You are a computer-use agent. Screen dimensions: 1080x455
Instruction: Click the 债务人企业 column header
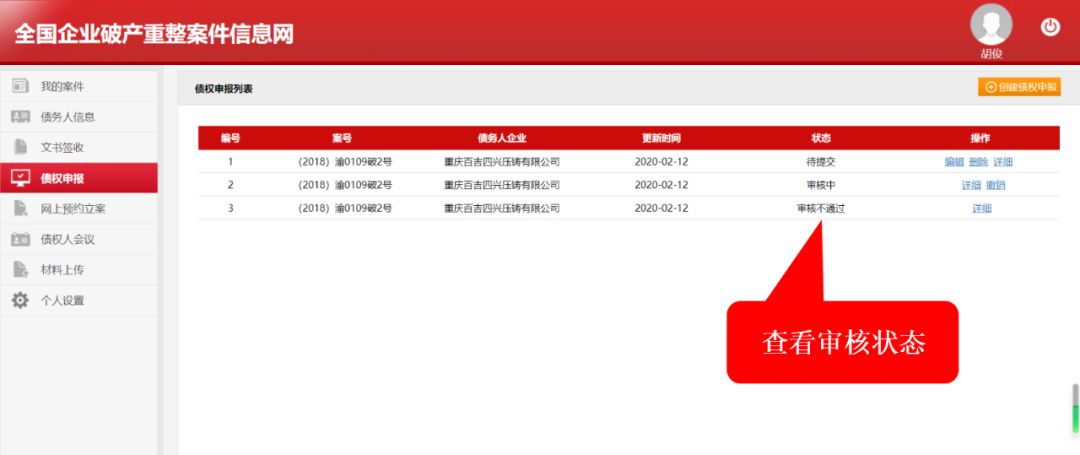501,138
